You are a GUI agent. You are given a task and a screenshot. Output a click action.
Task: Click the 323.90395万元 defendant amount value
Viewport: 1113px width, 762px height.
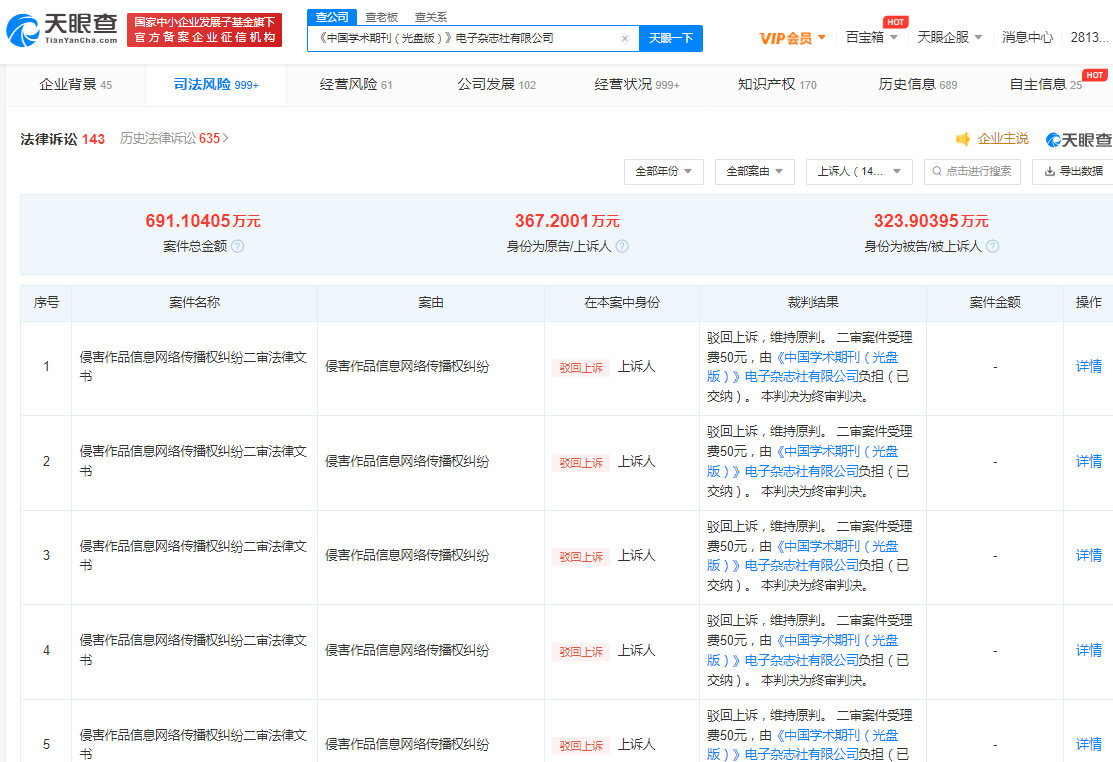click(x=931, y=221)
